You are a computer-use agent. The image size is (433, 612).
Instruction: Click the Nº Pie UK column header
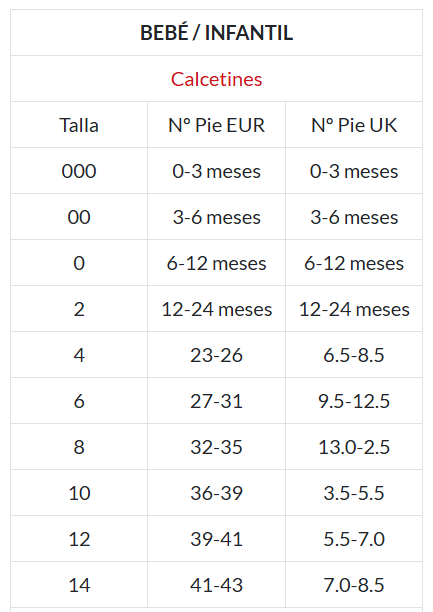[x=354, y=125]
